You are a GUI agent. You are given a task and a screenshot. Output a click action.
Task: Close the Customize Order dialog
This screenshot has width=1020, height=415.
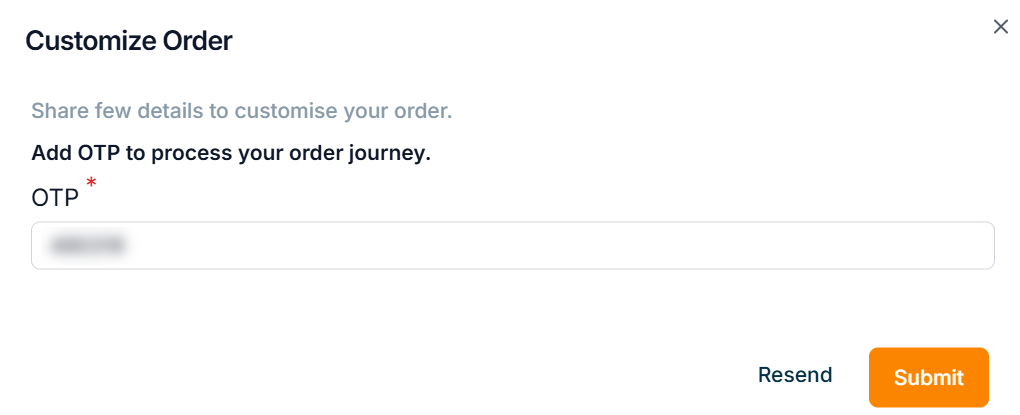pyautogui.click(x=1000, y=27)
